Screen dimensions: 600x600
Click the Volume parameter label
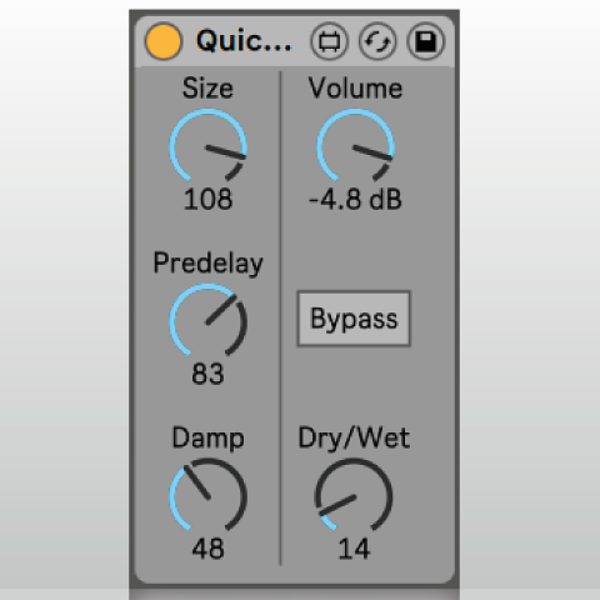(x=355, y=88)
